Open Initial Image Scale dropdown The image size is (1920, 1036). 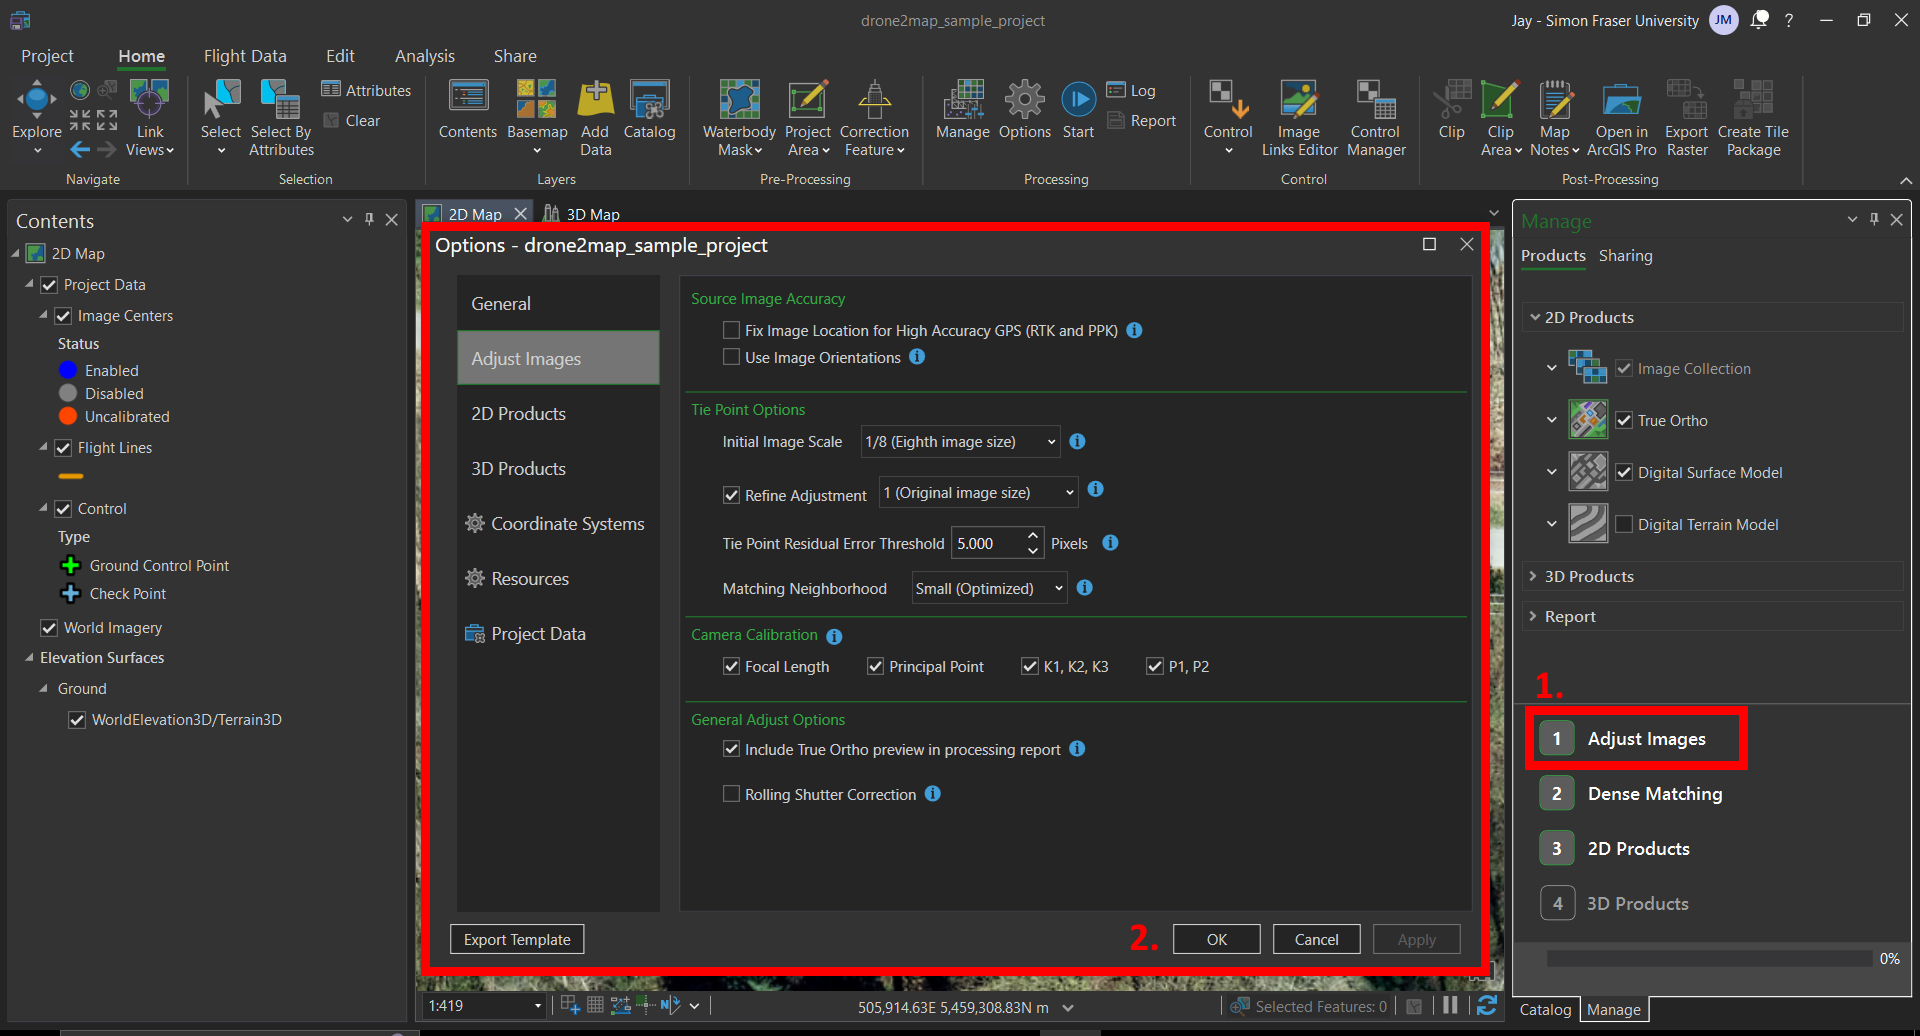click(x=960, y=442)
